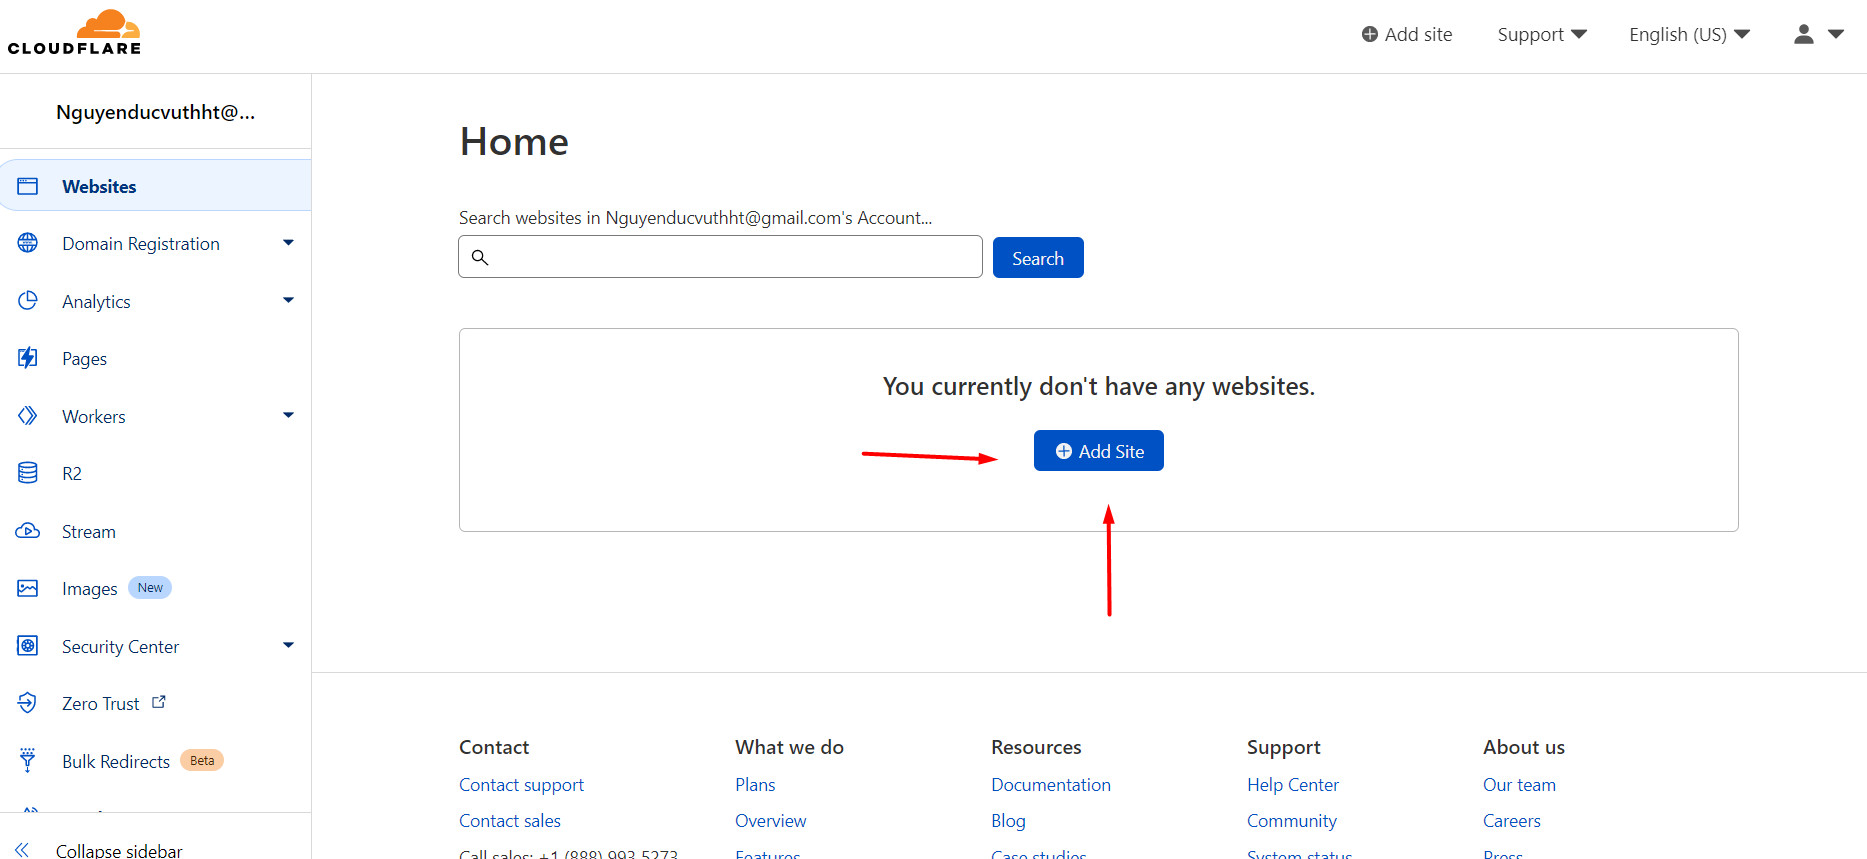This screenshot has width=1867, height=859.
Task: Click the Stream cloud play icon
Action: pos(28,531)
